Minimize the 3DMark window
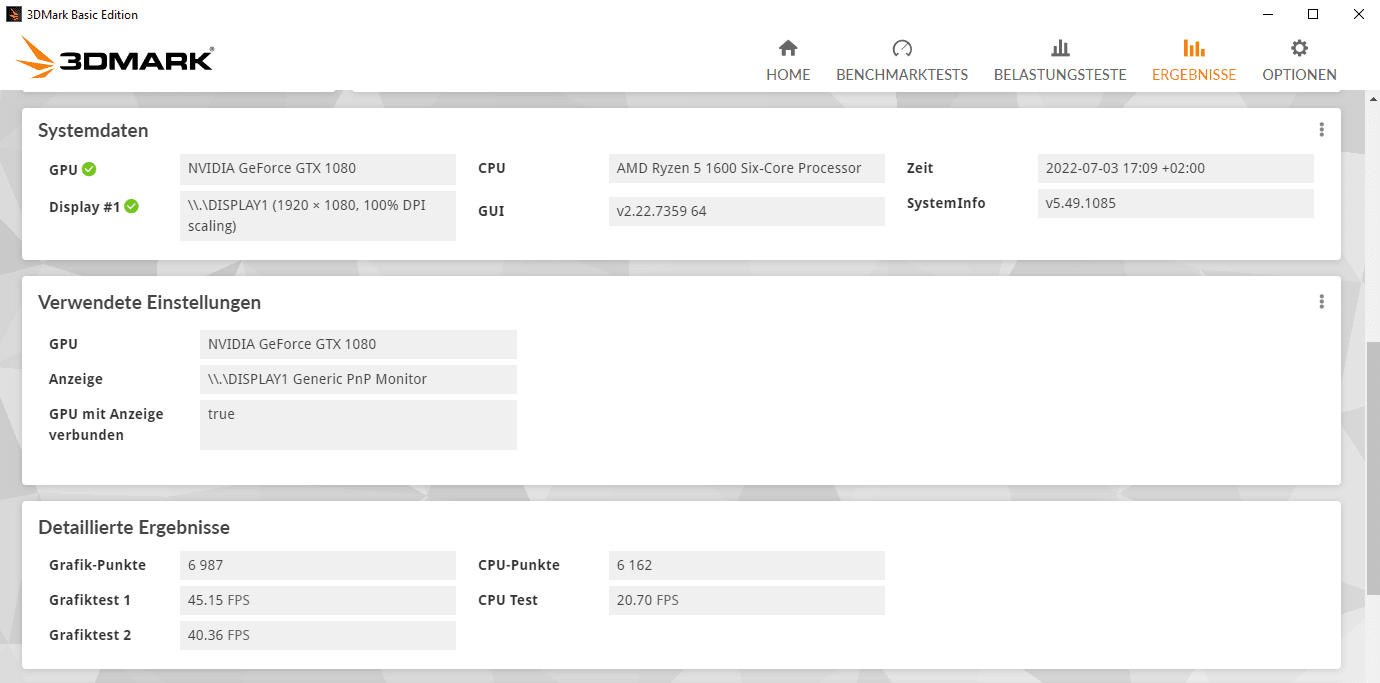 pos(1267,14)
